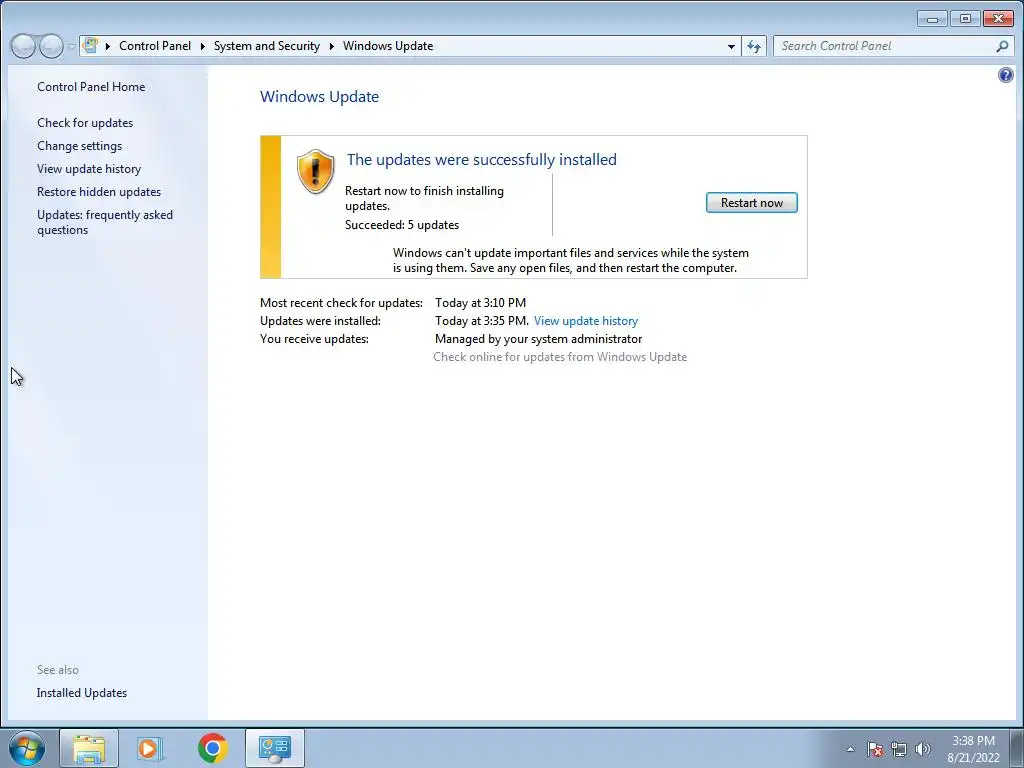Open the recent pages dropdown next to Forward
Screen dimensions: 1024x768
[71, 47]
